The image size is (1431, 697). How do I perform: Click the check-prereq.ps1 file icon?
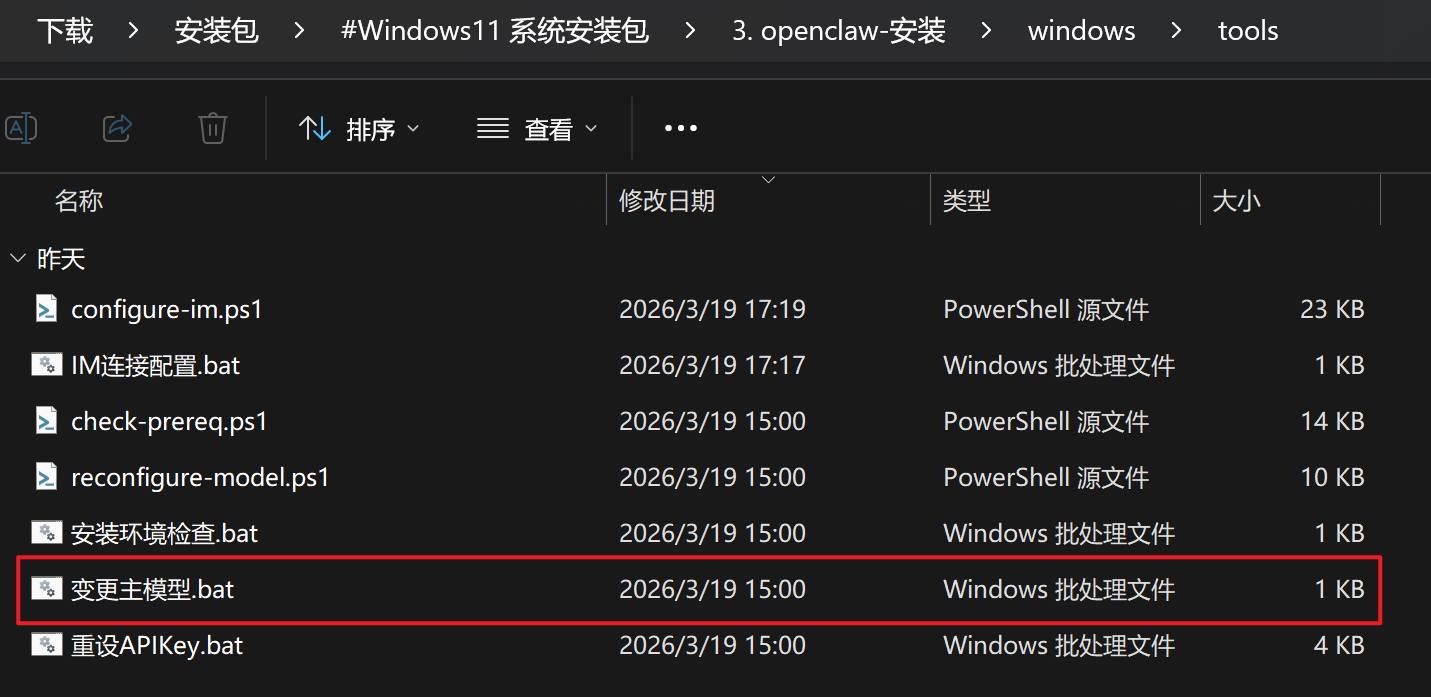click(46, 421)
